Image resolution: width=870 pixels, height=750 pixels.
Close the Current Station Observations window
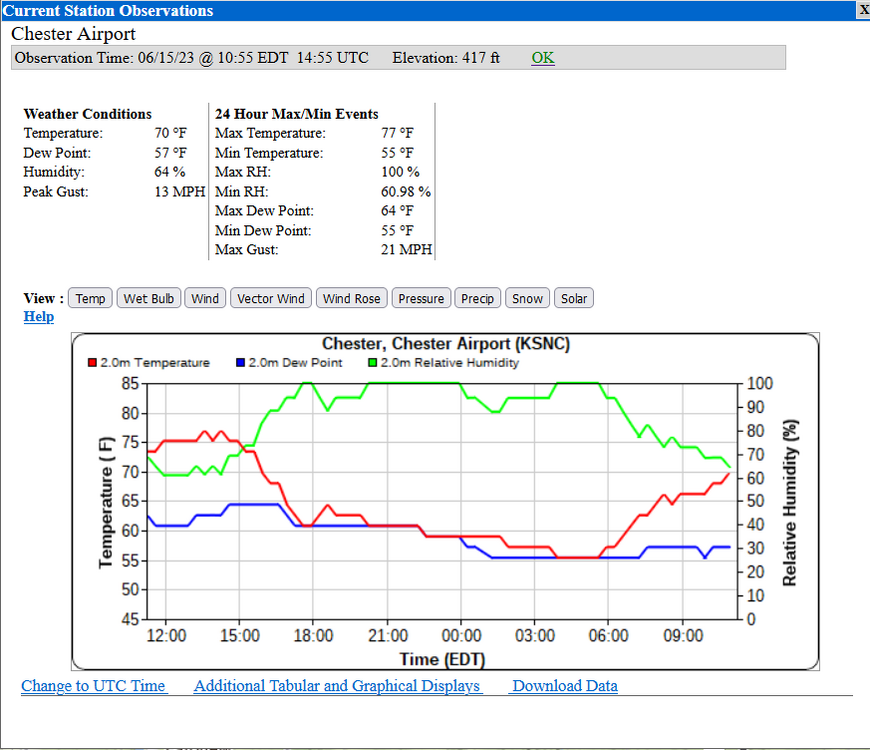[864, 10]
